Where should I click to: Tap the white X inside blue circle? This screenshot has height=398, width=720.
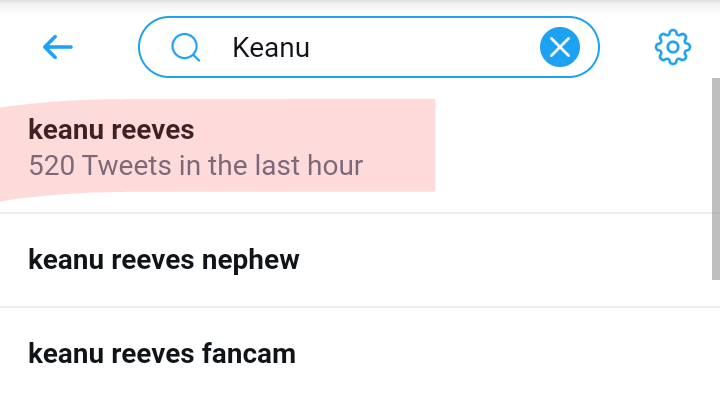click(x=560, y=47)
